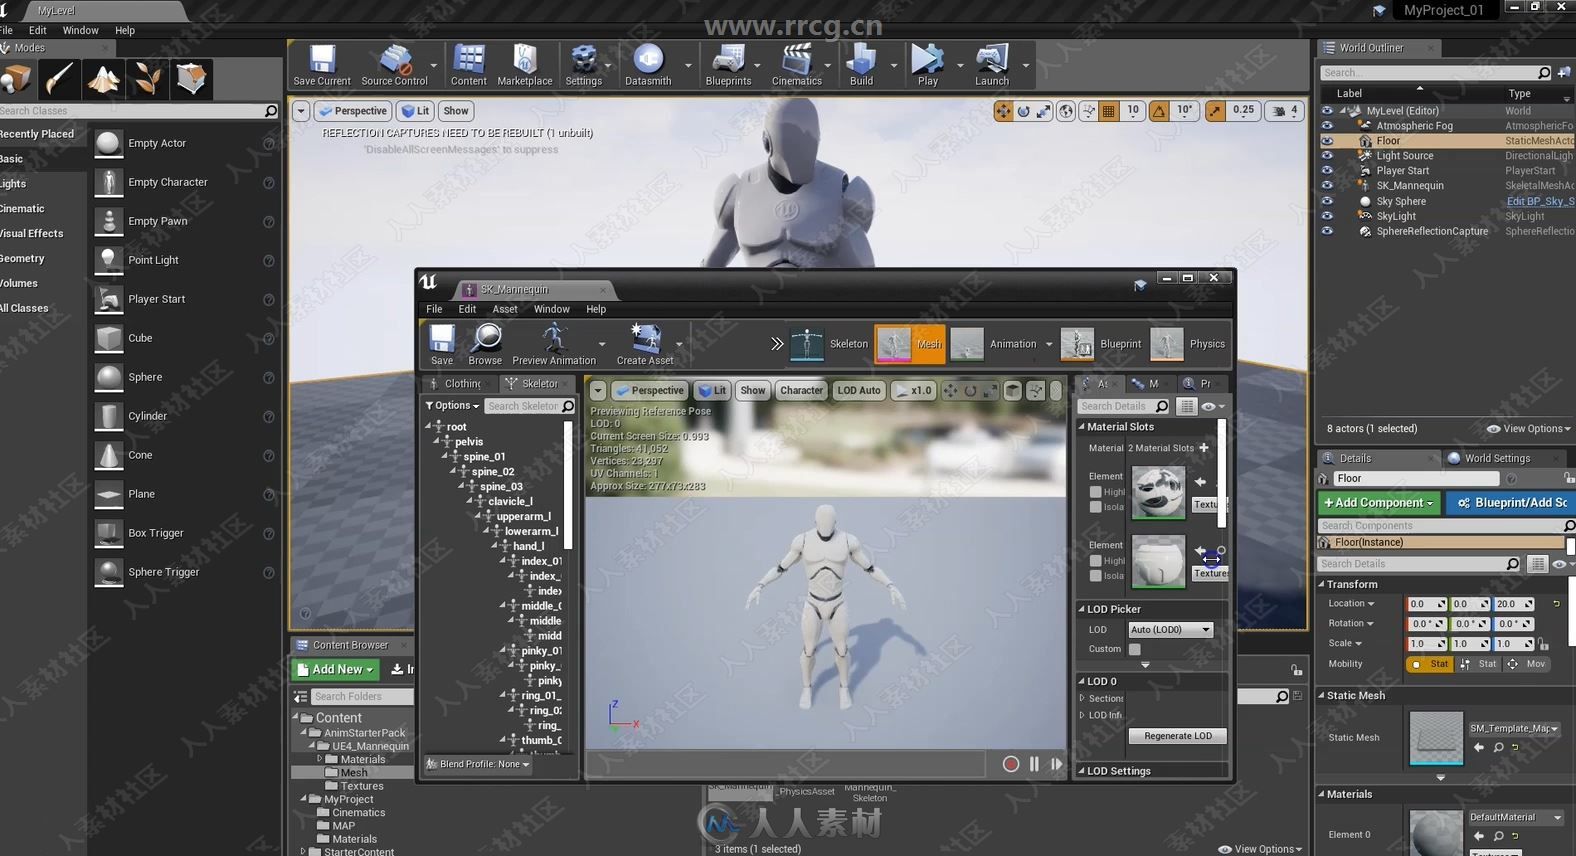Image resolution: width=1576 pixels, height=856 pixels.
Task: Select Geometry Editing mode icon
Action: pyautogui.click(x=191, y=78)
